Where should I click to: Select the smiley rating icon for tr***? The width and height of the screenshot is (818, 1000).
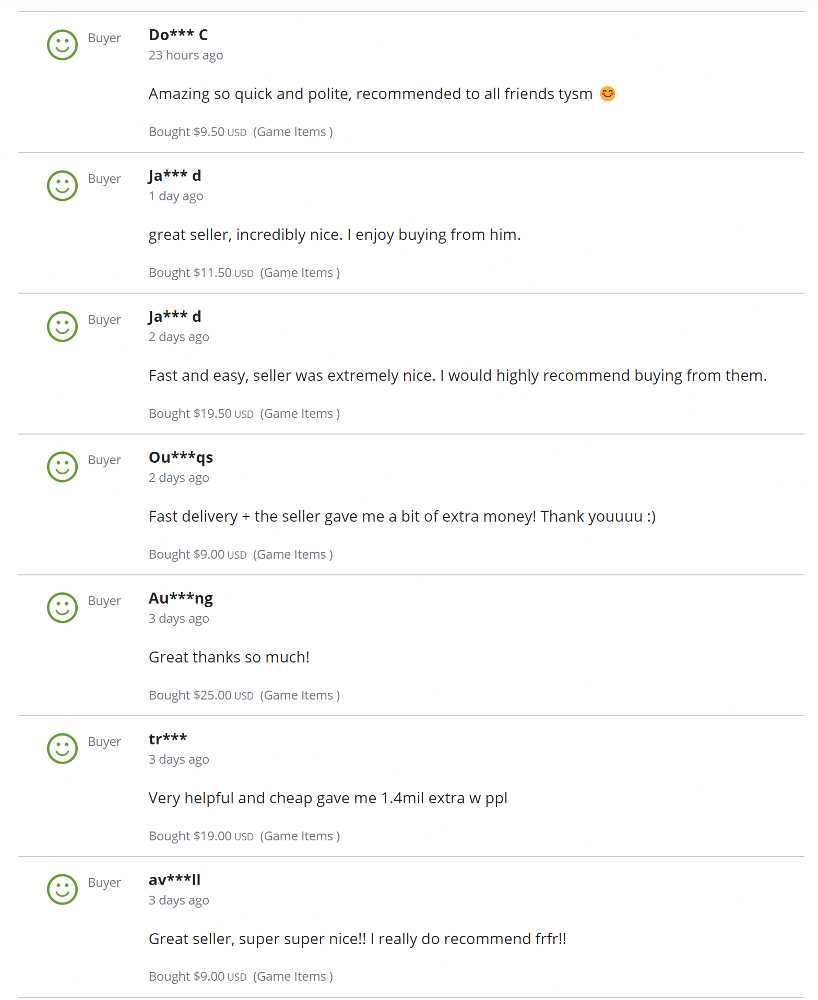[x=62, y=749]
